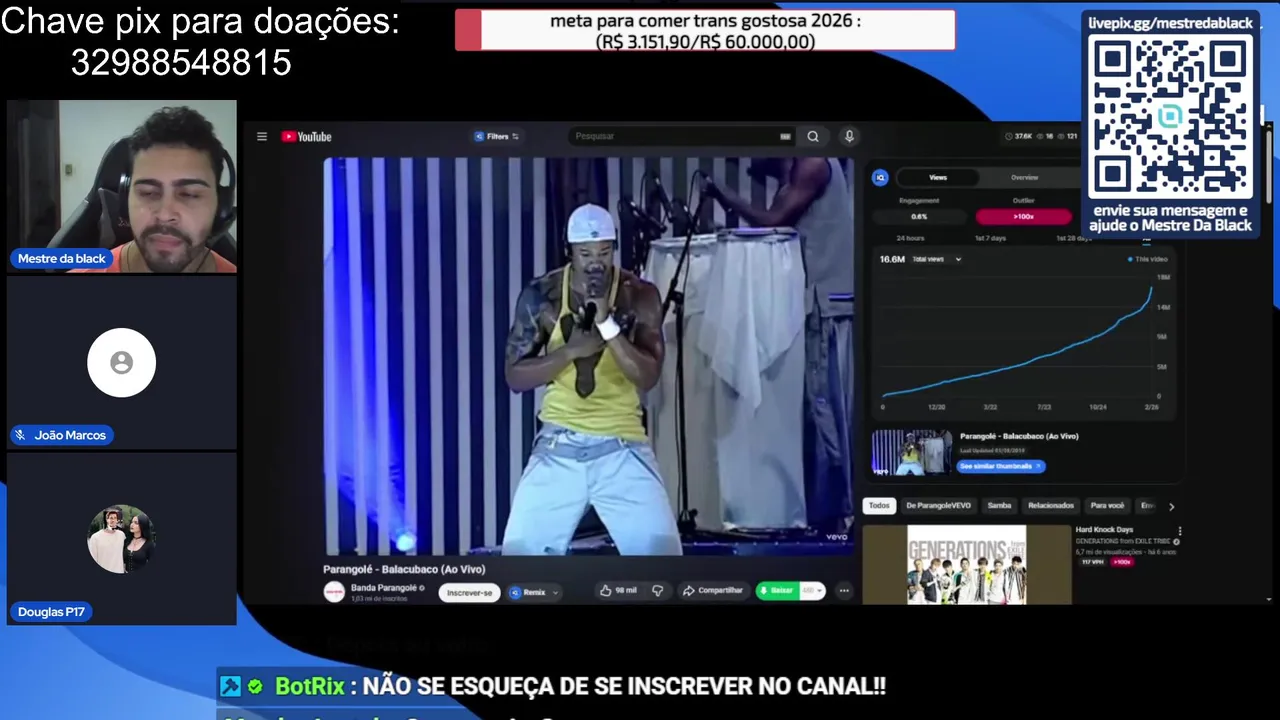Viewport: 1280px width, 720px height.
Task: Click the magnifier search button
Action: 813,136
